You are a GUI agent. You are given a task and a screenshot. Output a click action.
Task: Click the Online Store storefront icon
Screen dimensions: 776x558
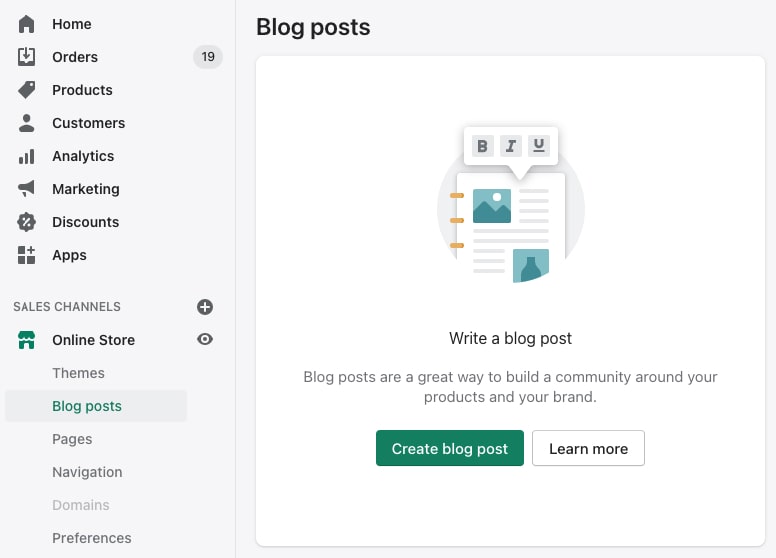pyautogui.click(x=27, y=340)
